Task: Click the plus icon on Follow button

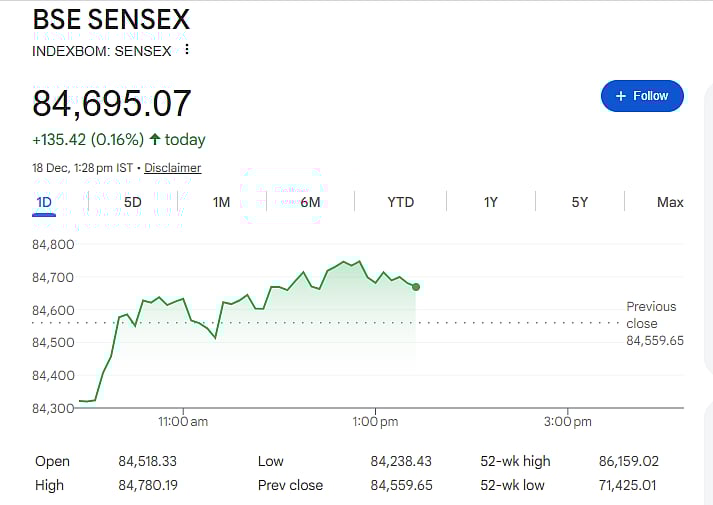Action: (621, 96)
